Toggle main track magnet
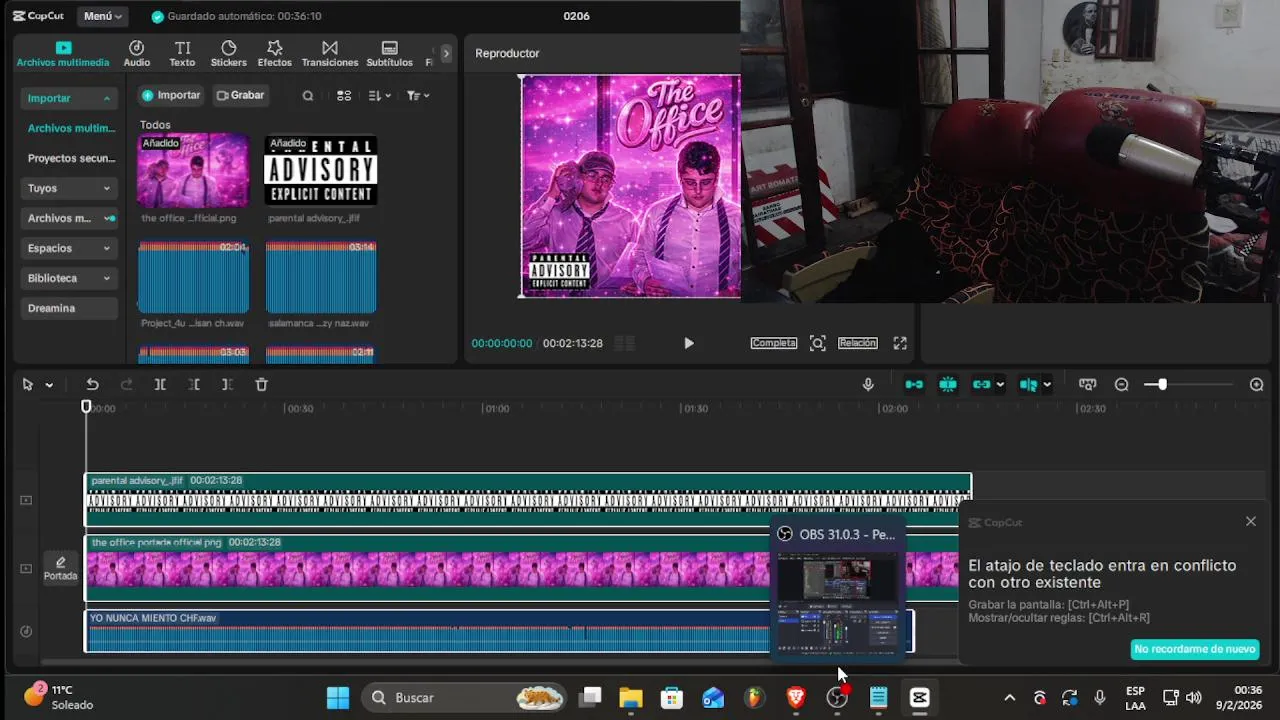Image resolution: width=1280 pixels, height=720 pixels. coord(914,385)
